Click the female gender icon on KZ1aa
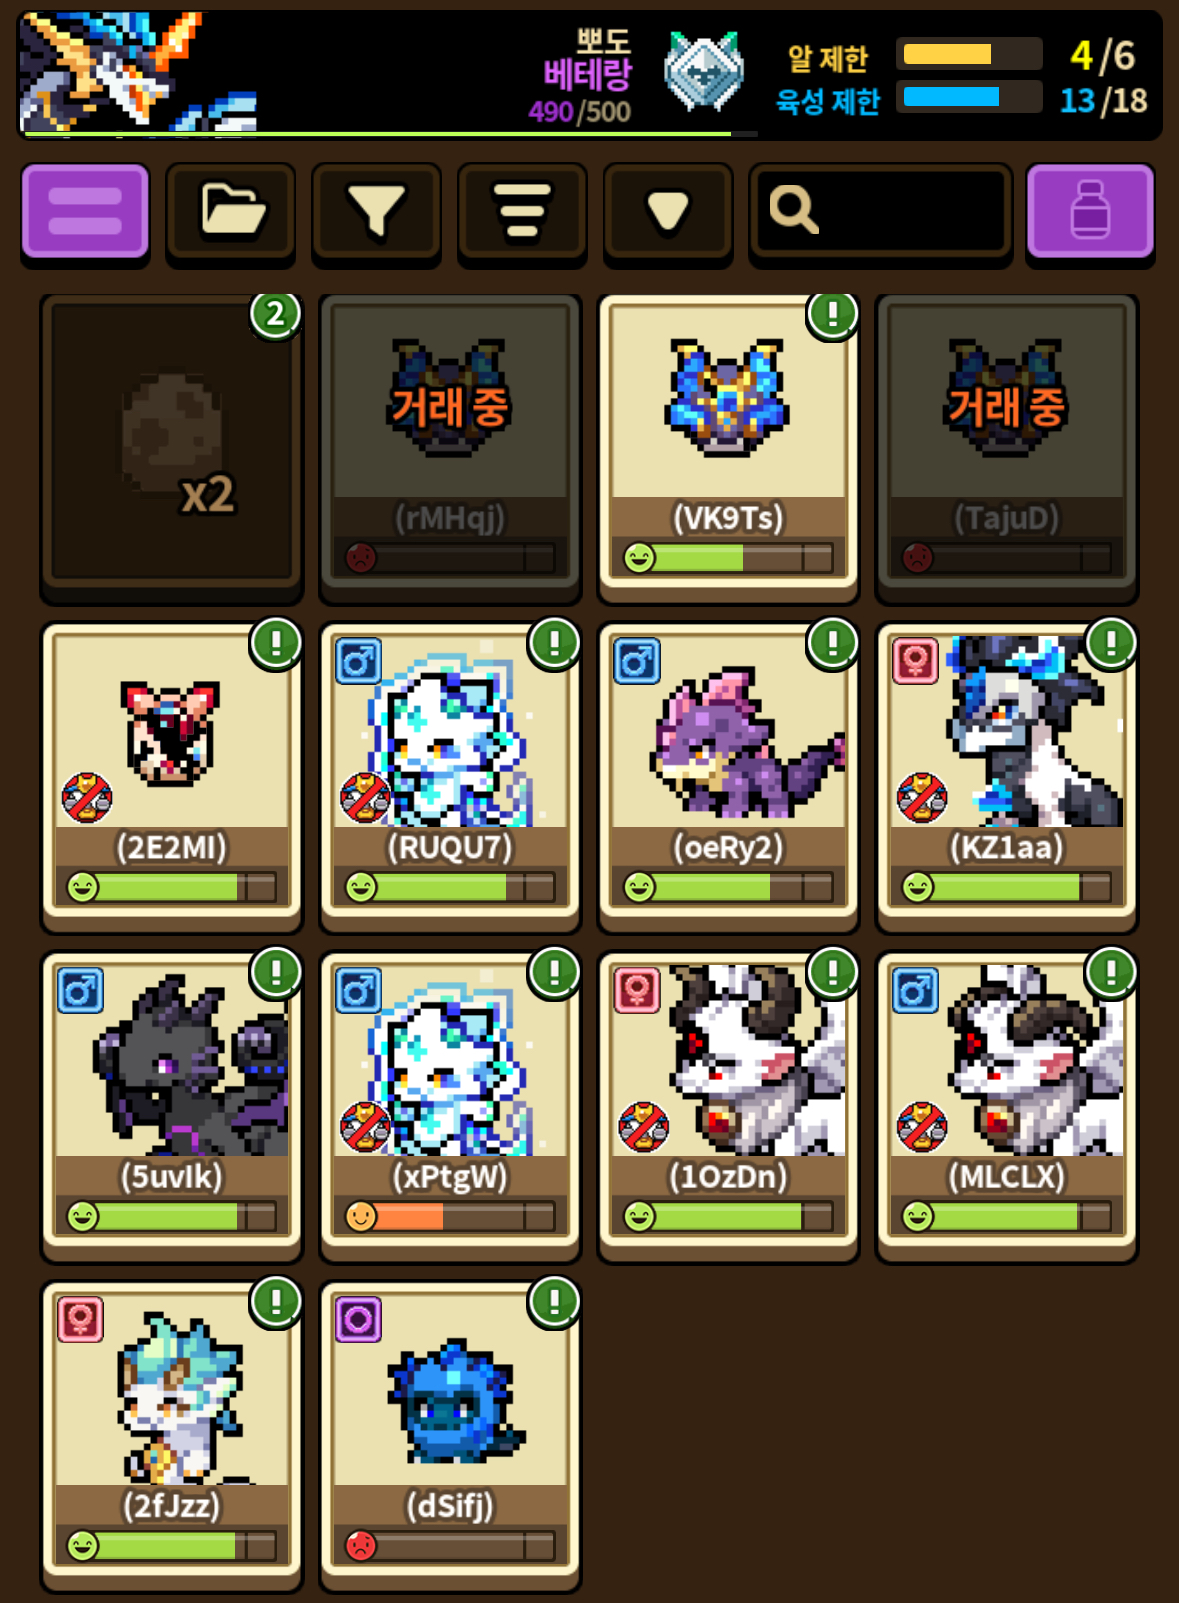 [915, 661]
